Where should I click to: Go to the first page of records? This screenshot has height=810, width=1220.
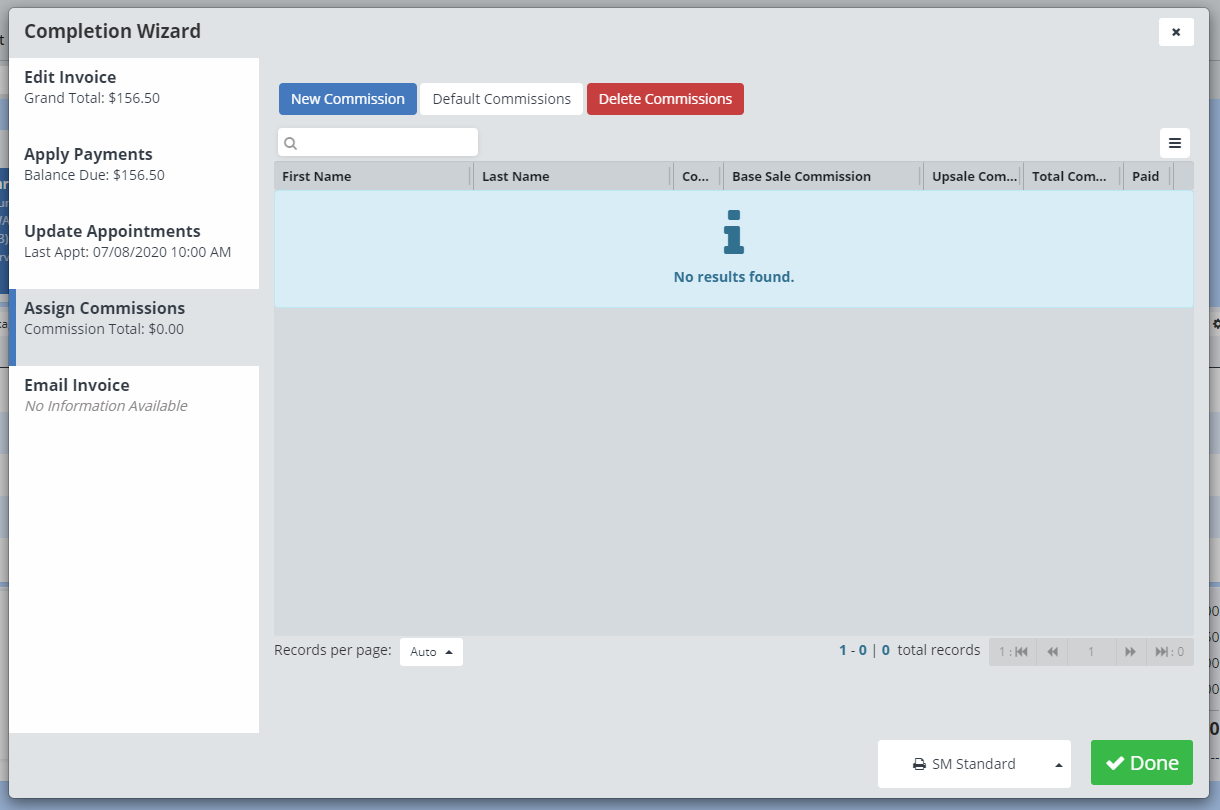pos(1014,652)
